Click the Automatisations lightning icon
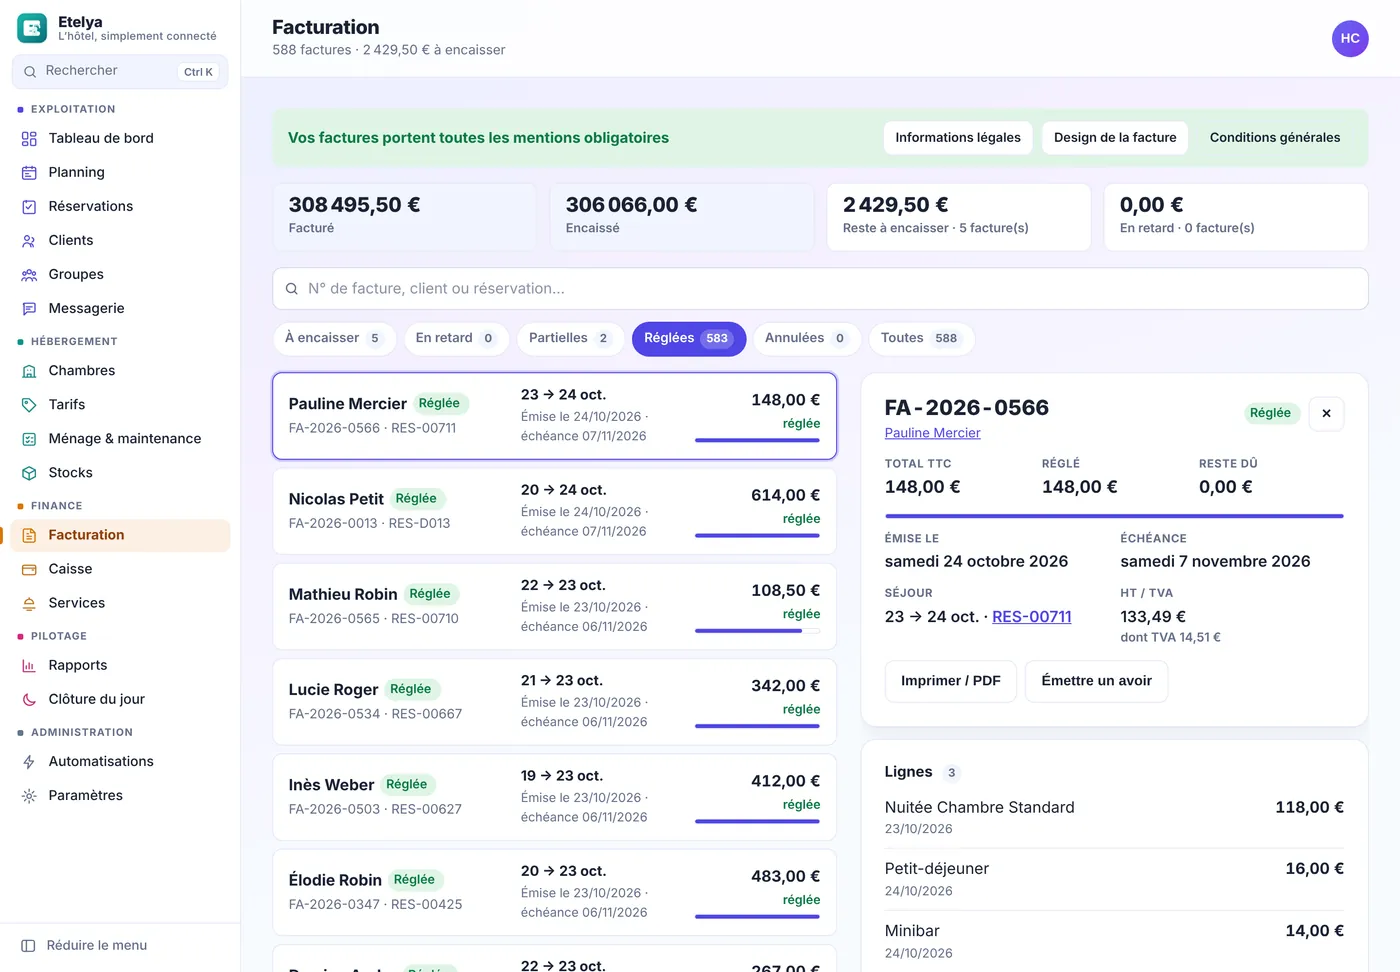Image resolution: width=1400 pixels, height=972 pixels. pos(29,762)
